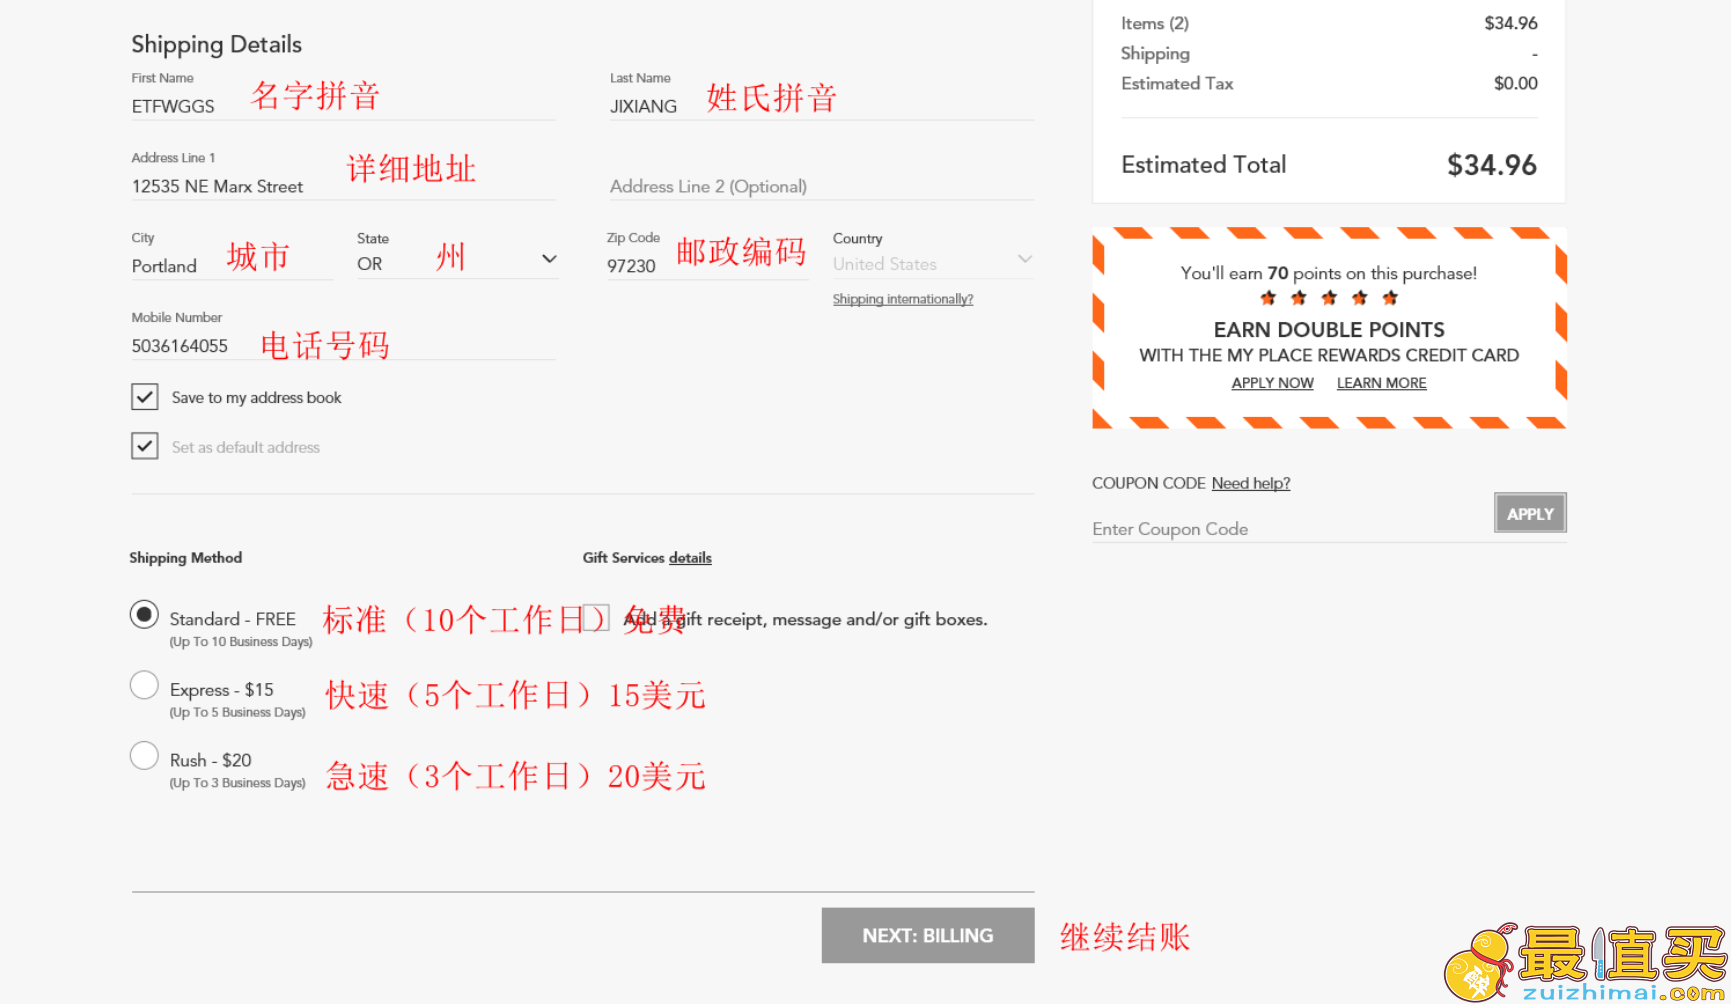
Task: Select Standard - FREE shipping radio button
Action: click(144, 614)
